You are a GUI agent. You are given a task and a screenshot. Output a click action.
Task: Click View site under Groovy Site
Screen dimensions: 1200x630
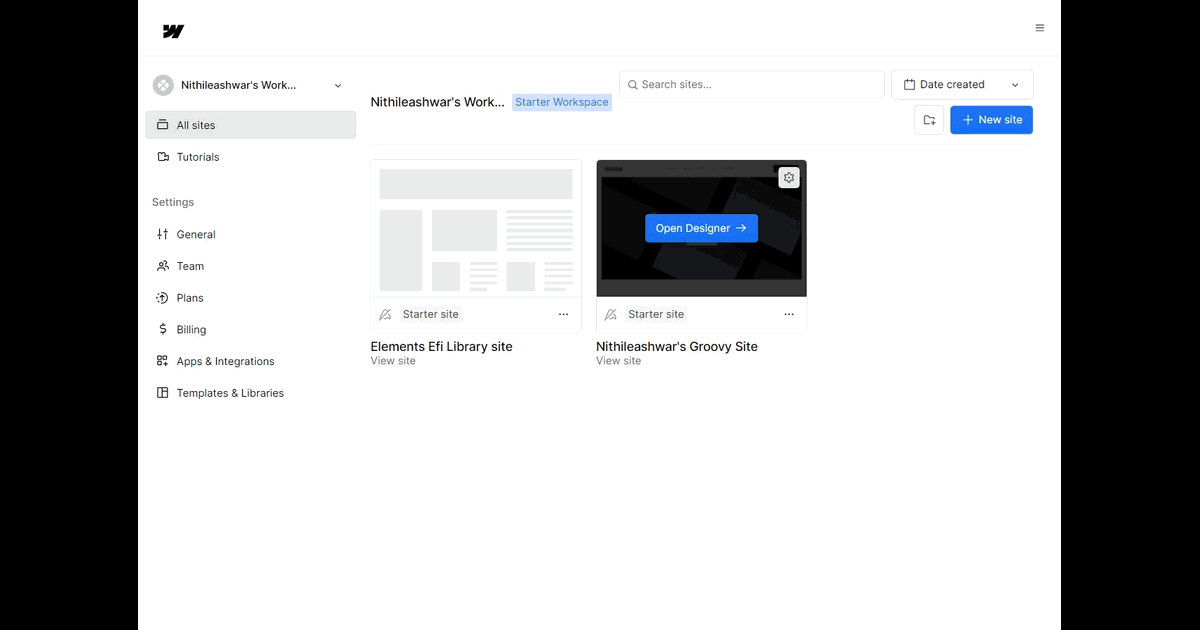[618, 361]
